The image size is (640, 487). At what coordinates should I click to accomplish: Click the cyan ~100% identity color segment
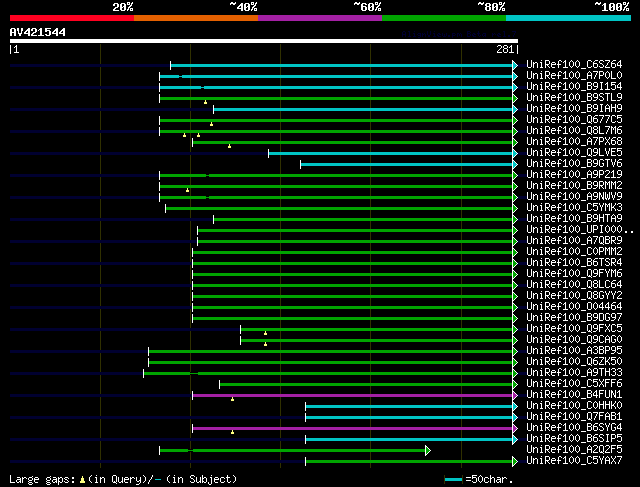(x=569, y=18)
